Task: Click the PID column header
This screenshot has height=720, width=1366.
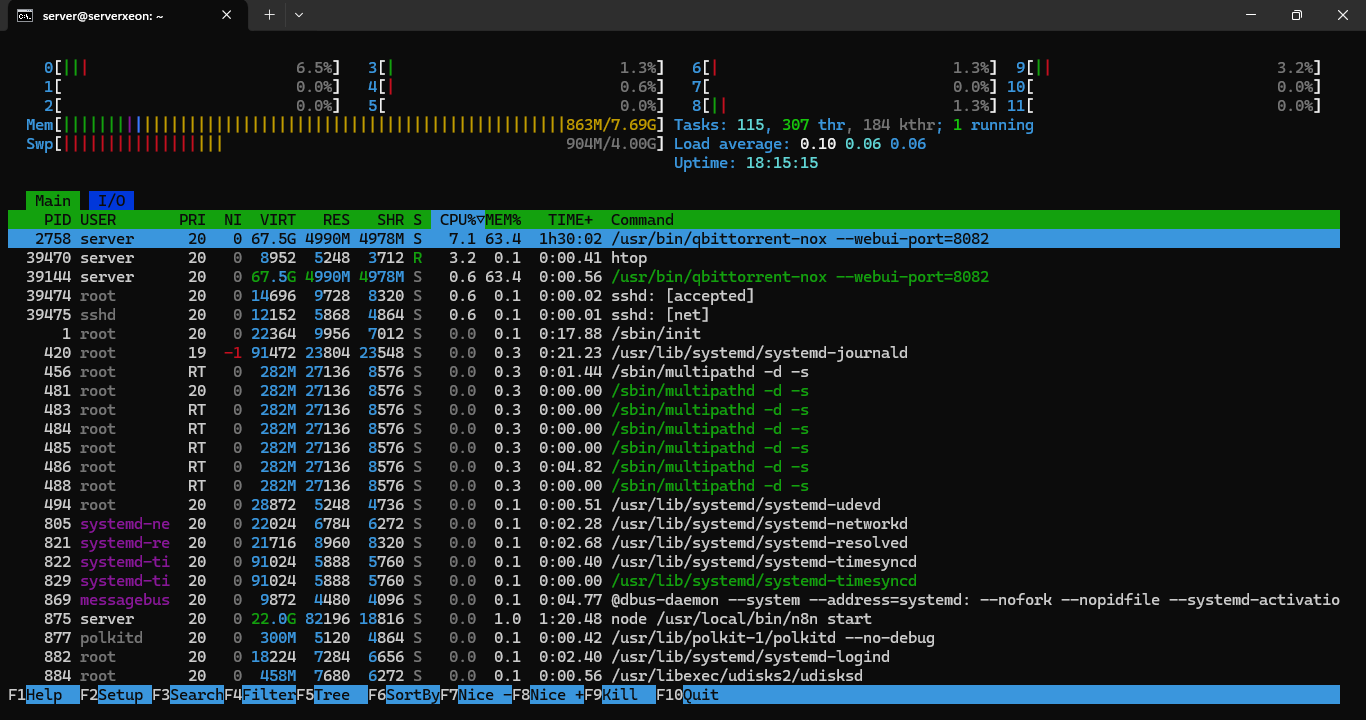Action: tap(57, 220)
